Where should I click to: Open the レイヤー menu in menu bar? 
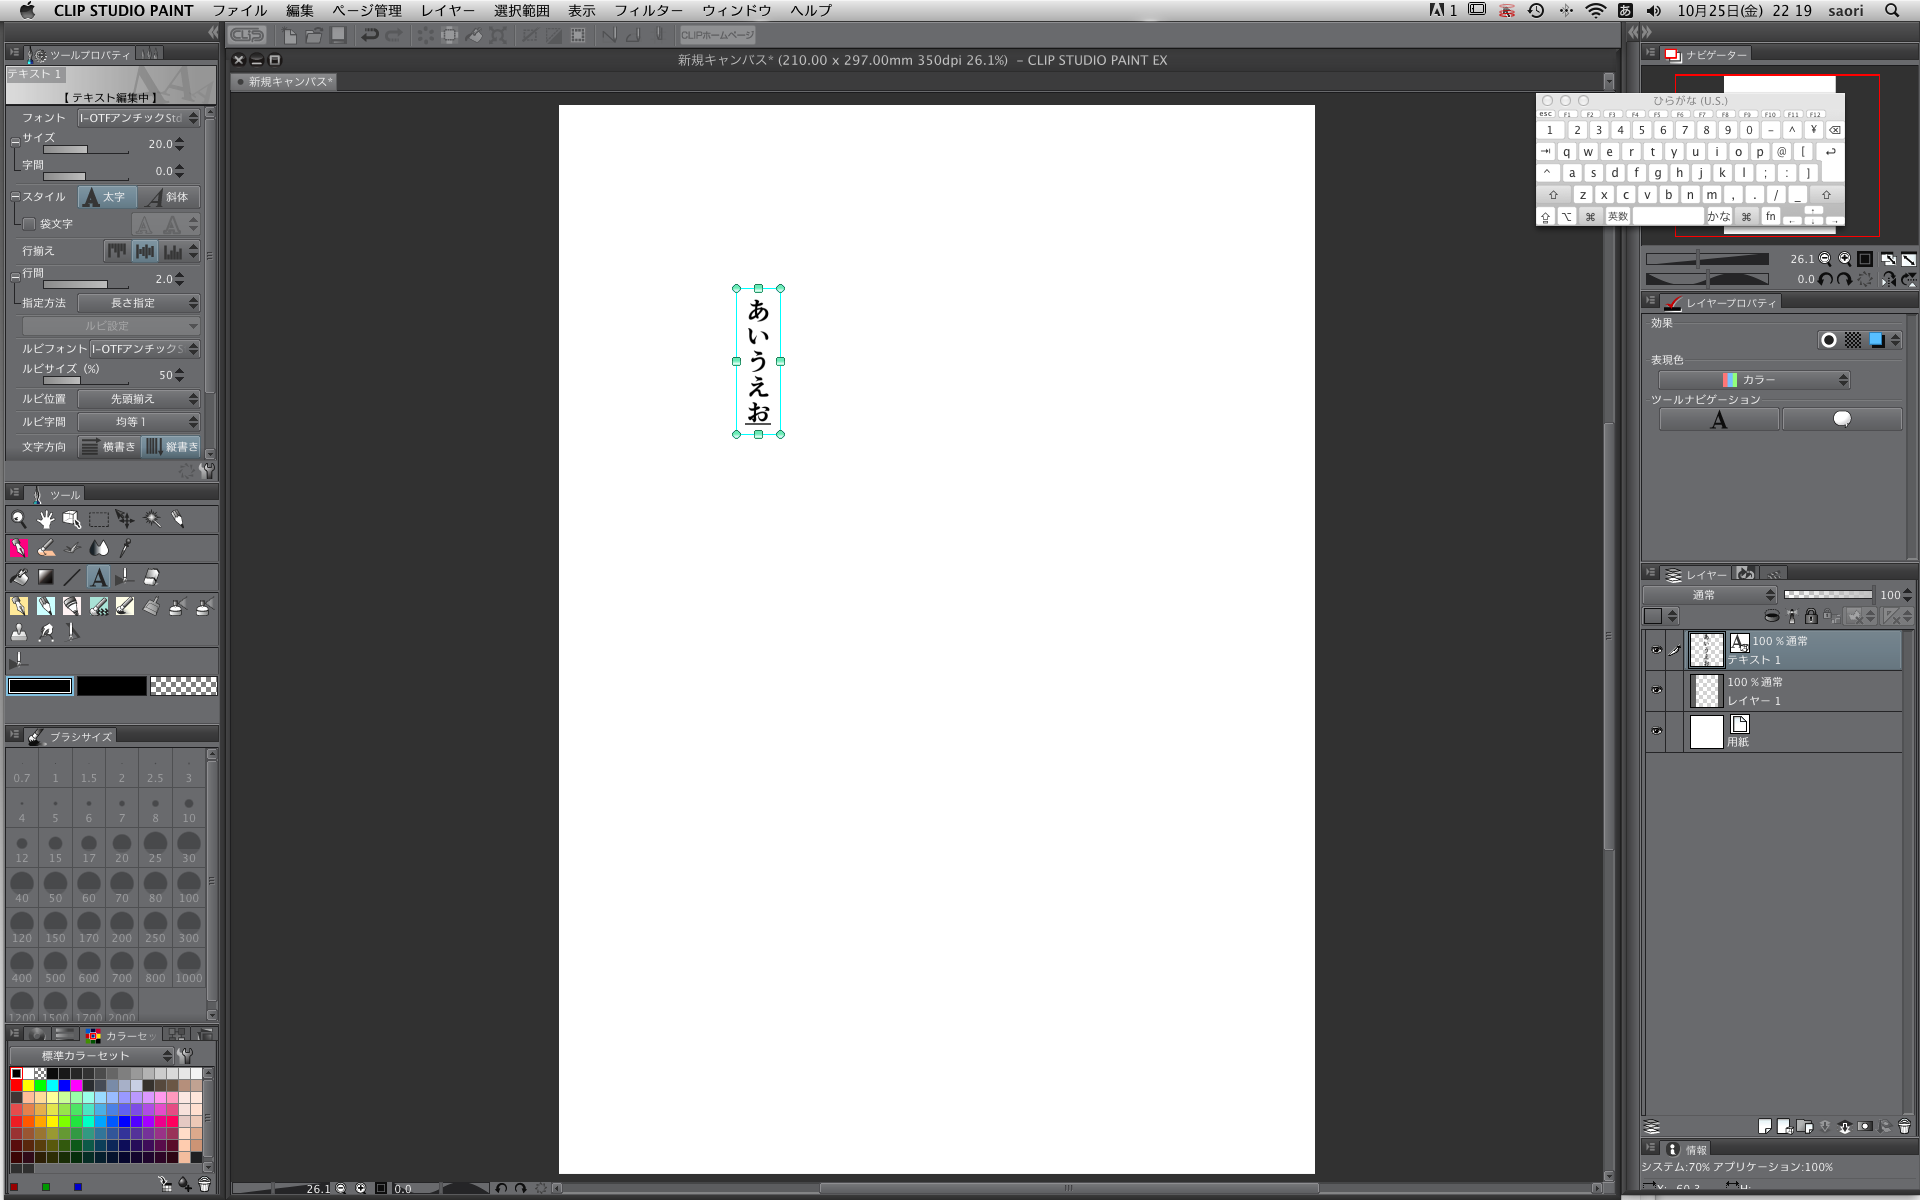(x=447, y=10)
